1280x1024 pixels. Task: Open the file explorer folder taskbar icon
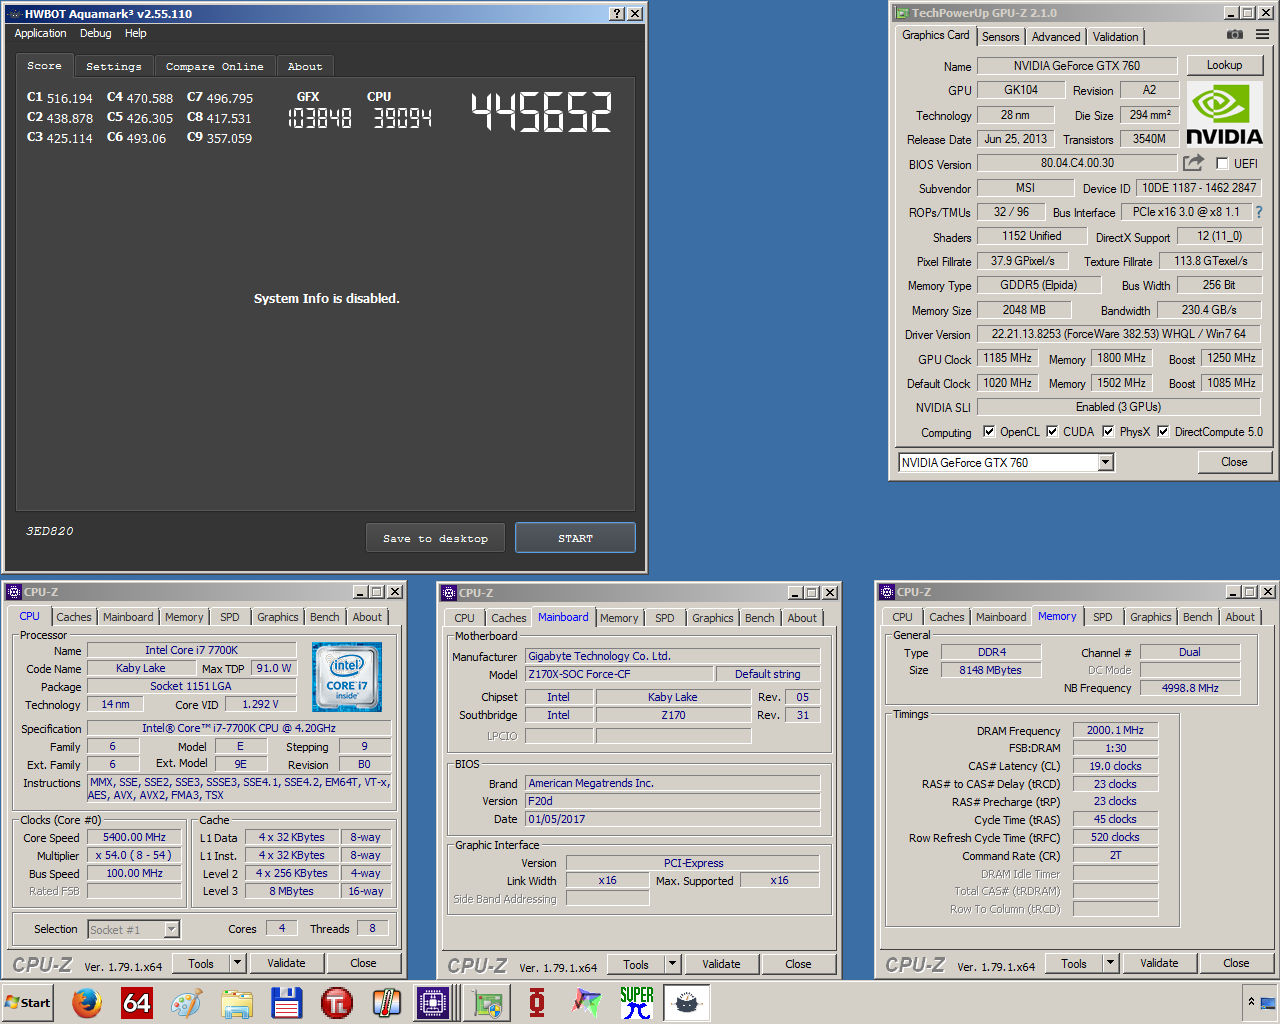(x=237, y=1002)
